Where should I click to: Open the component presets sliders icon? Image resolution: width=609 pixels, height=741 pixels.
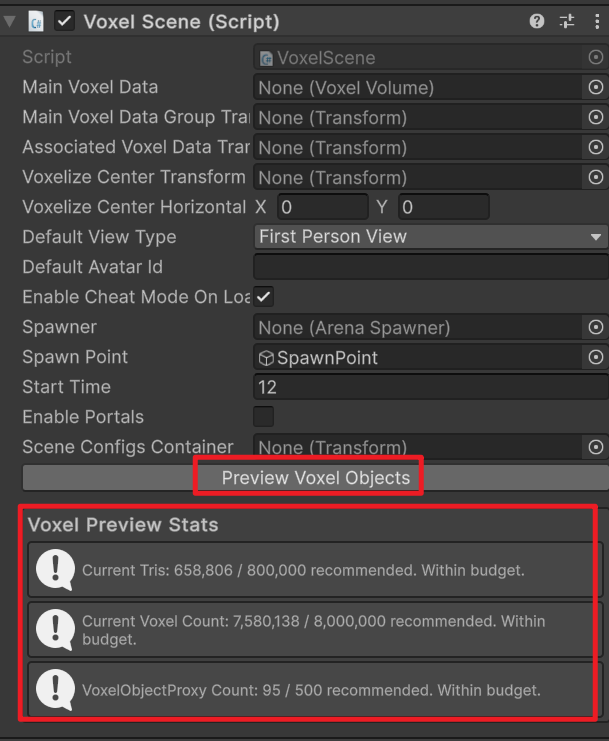click(567, 21)
